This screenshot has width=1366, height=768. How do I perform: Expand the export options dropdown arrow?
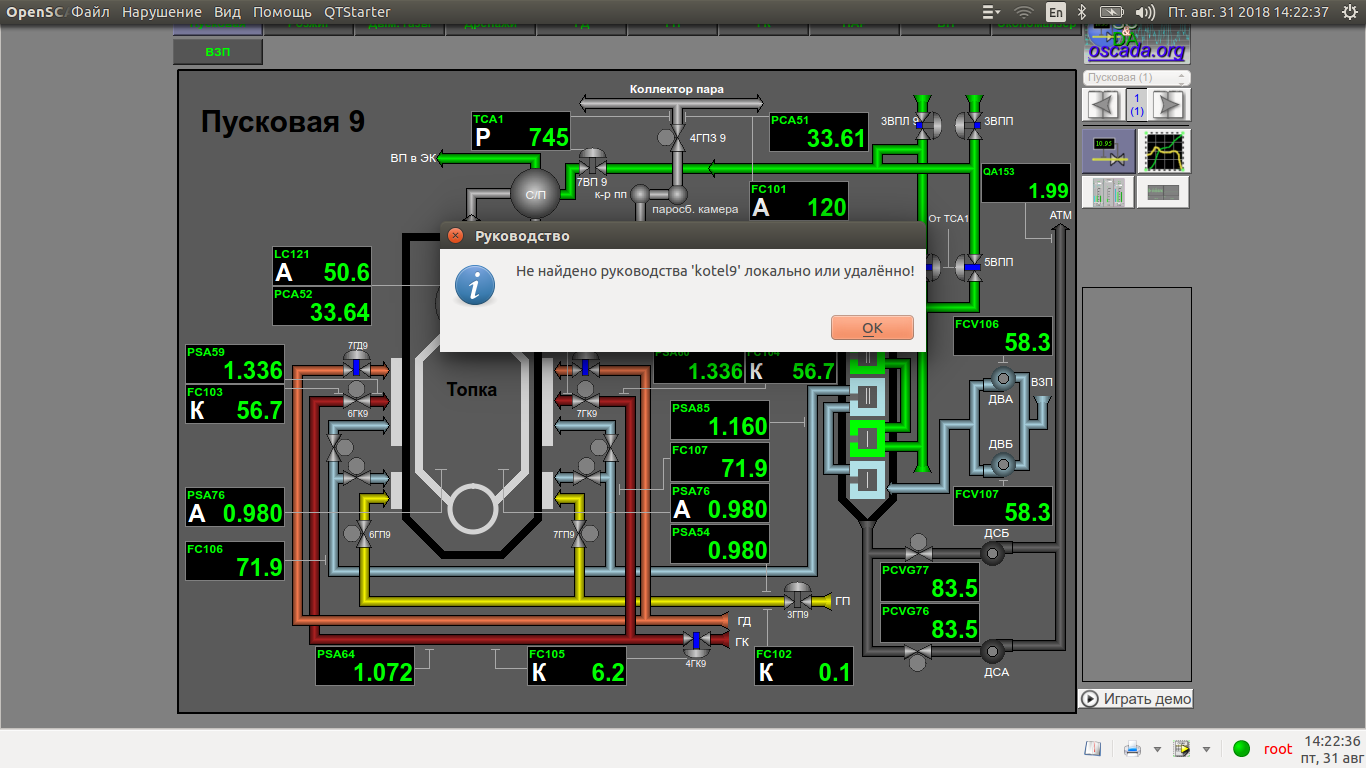click(1207, 749)
